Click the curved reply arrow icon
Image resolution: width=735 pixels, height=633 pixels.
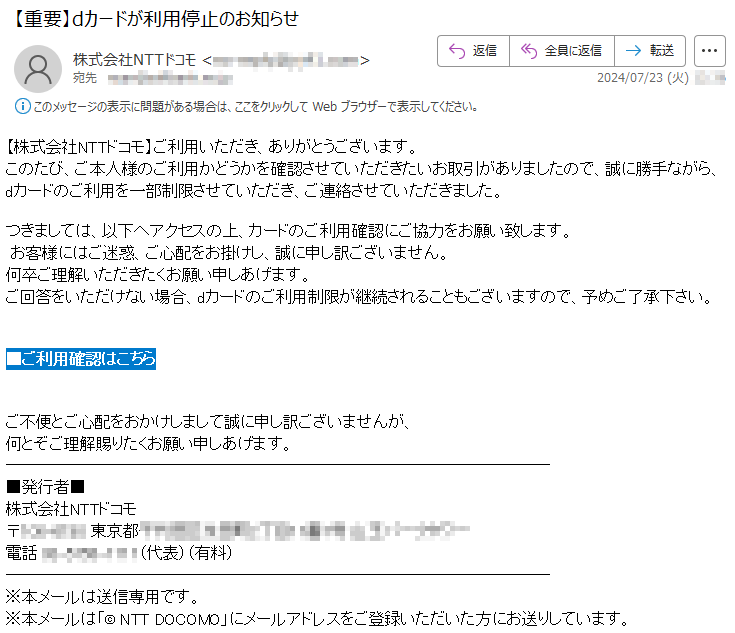[457, 51]
